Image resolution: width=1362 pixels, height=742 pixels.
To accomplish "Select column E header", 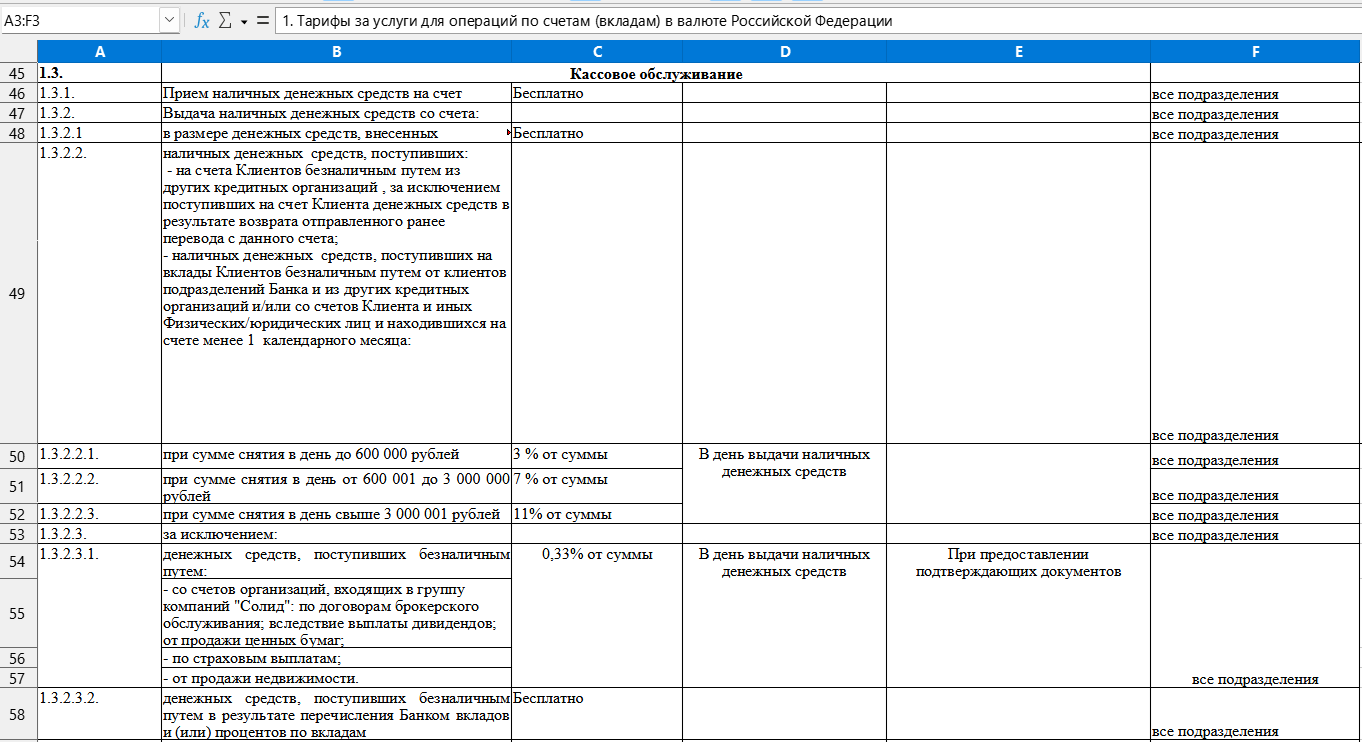I will pos(1018,52).
